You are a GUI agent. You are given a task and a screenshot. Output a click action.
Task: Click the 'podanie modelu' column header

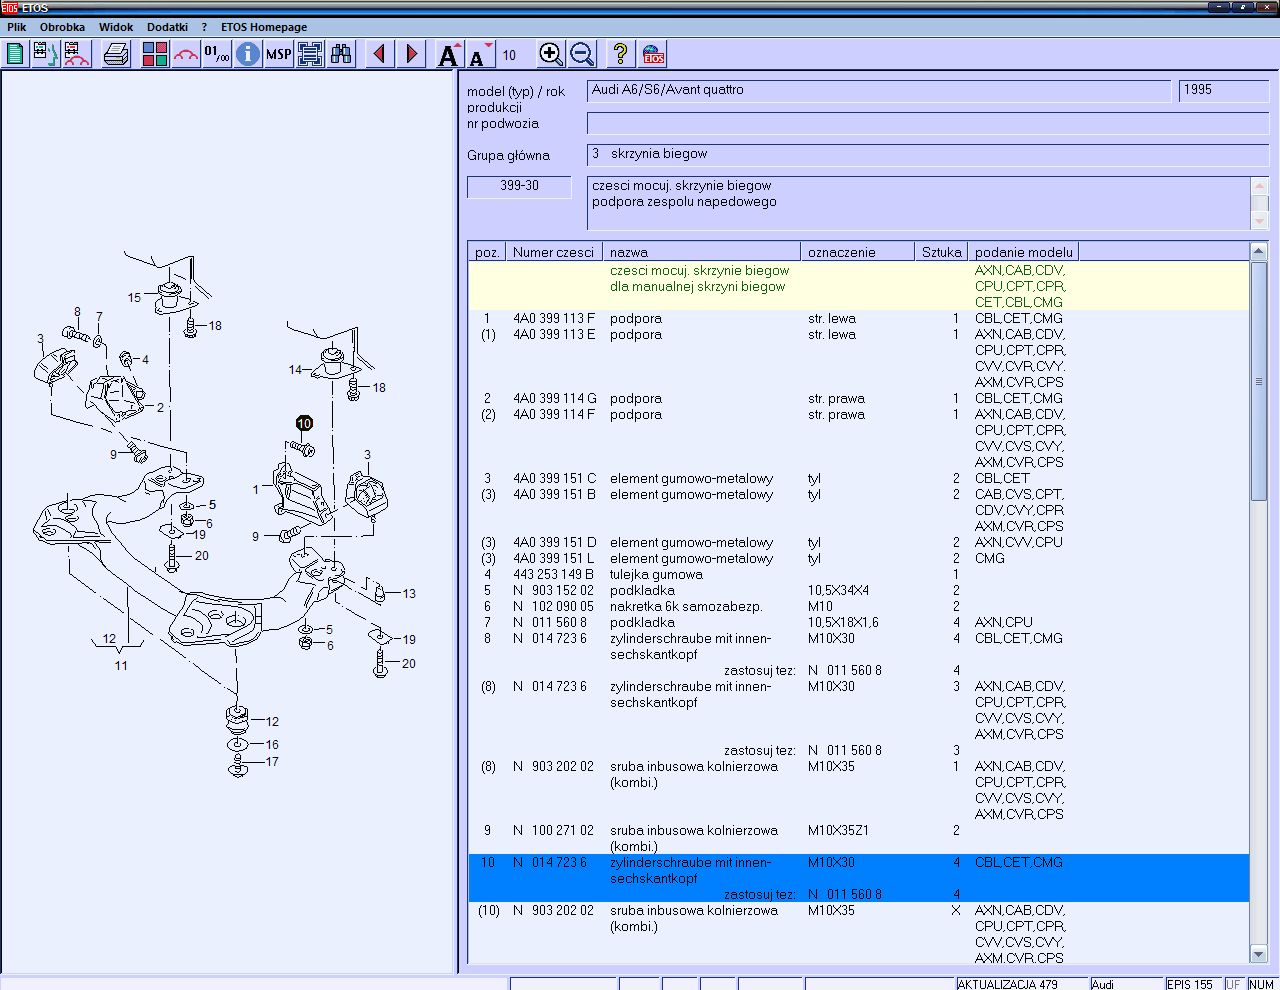[1023, 252]
